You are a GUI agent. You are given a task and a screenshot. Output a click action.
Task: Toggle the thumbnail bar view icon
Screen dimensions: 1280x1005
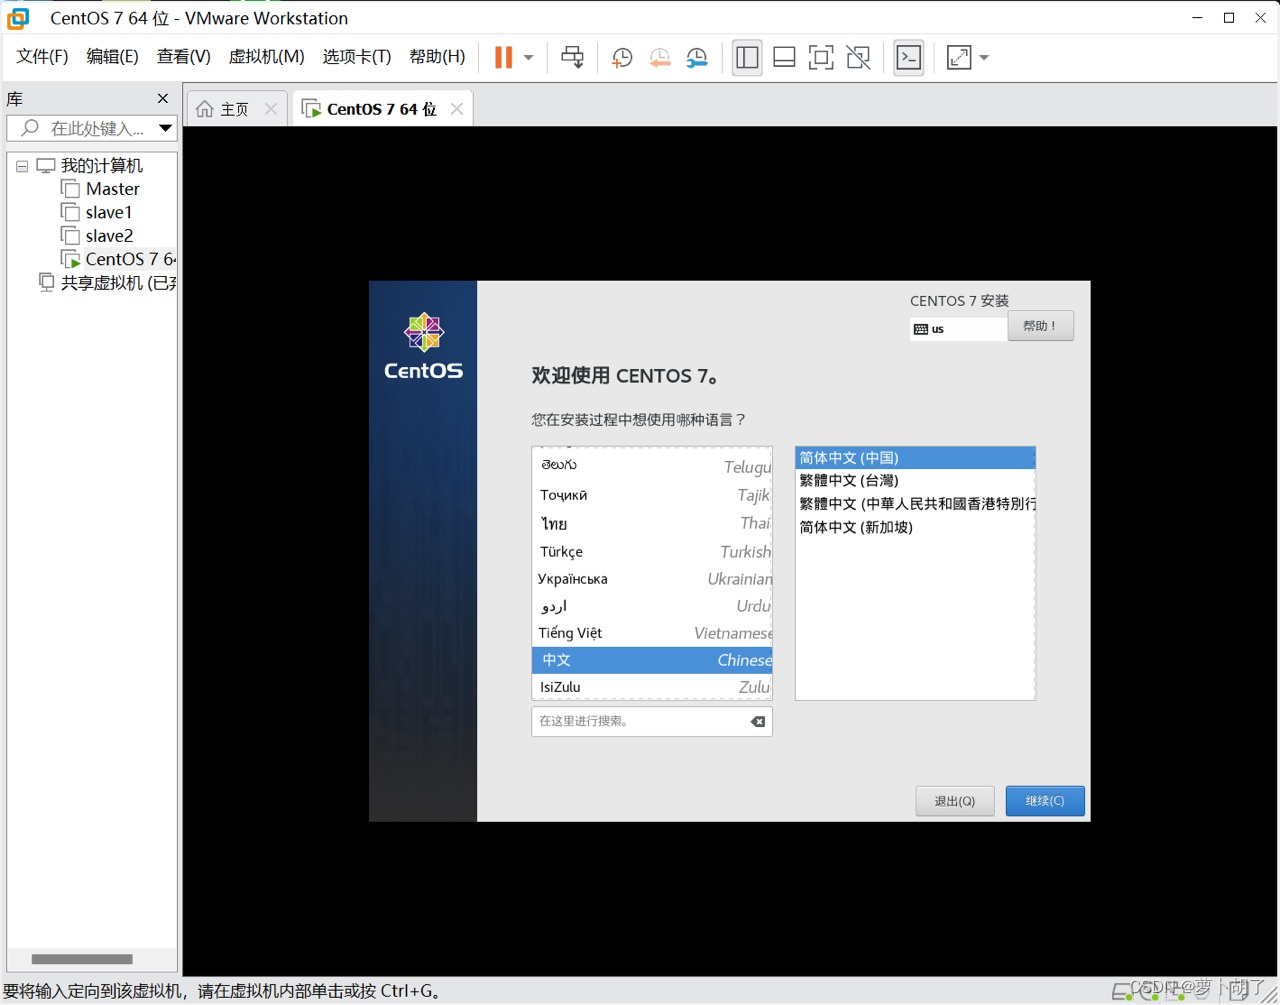785,58
